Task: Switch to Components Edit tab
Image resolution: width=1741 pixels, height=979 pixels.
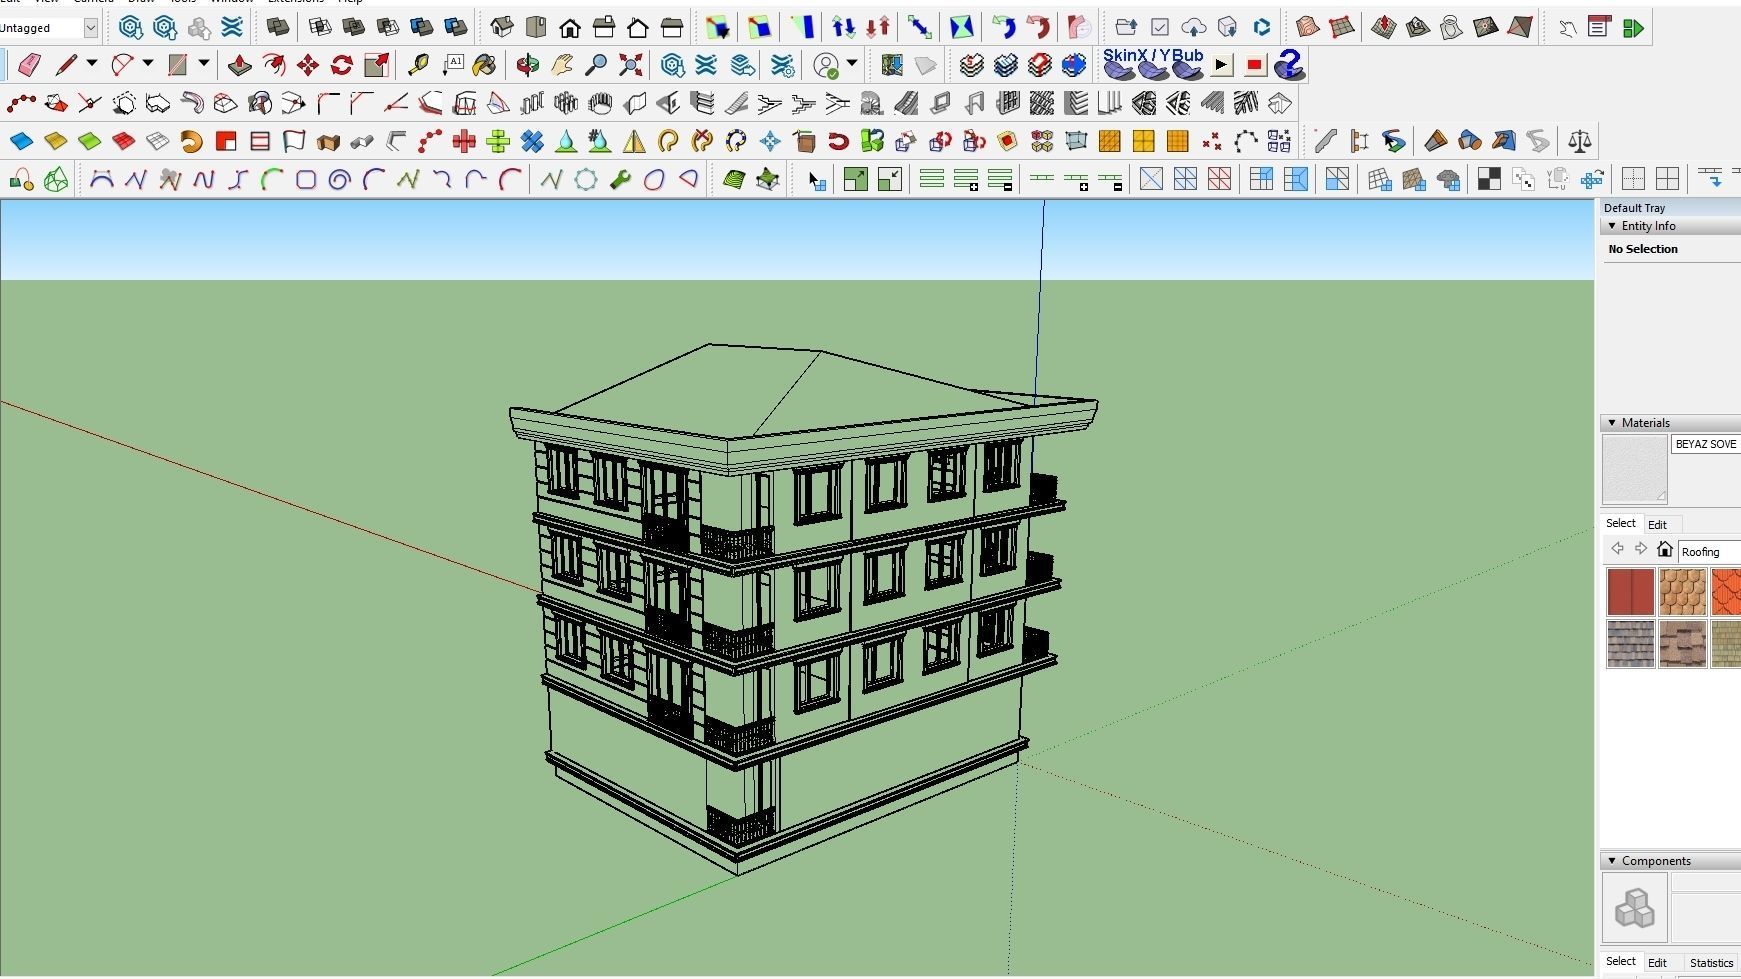Action: (x=1657, y=963)
